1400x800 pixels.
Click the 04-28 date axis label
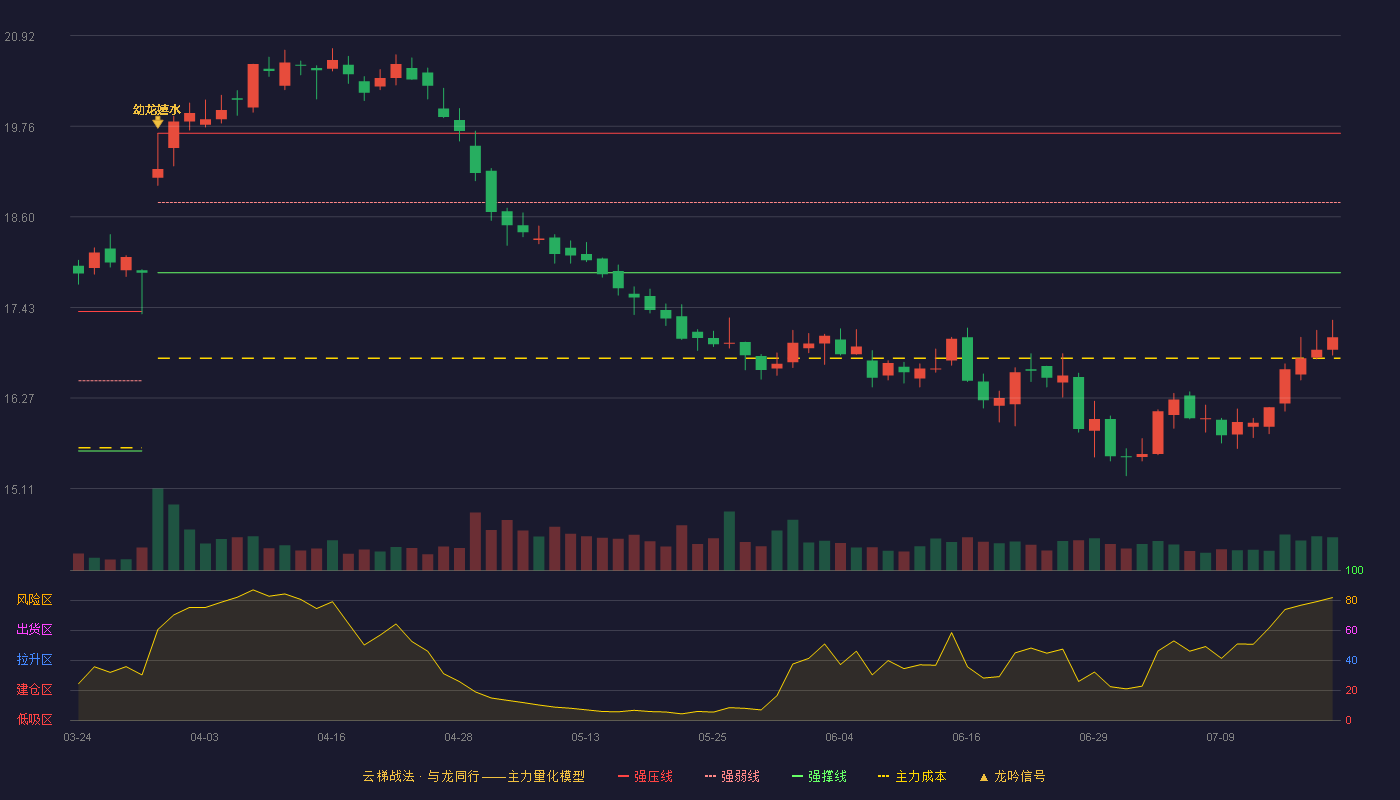click(459, 737)
